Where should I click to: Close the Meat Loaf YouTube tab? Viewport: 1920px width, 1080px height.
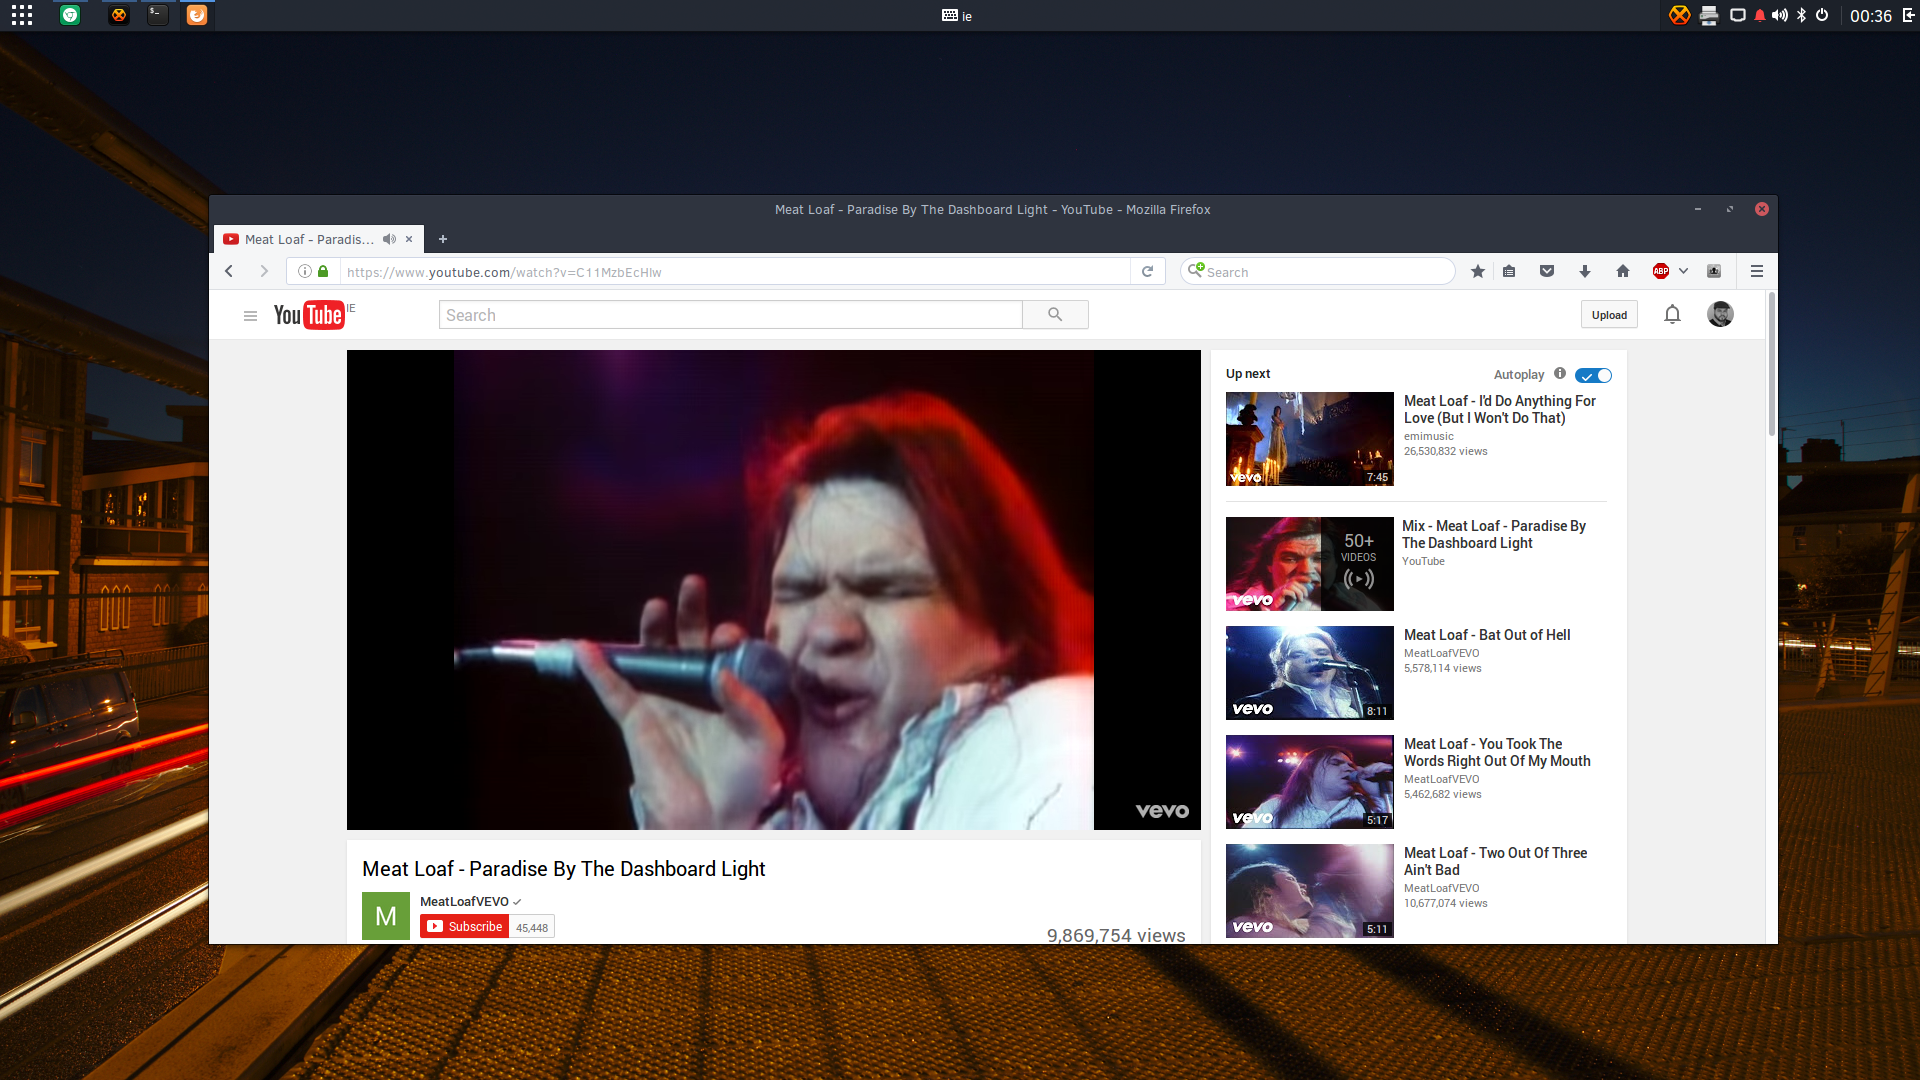[409, 239]
